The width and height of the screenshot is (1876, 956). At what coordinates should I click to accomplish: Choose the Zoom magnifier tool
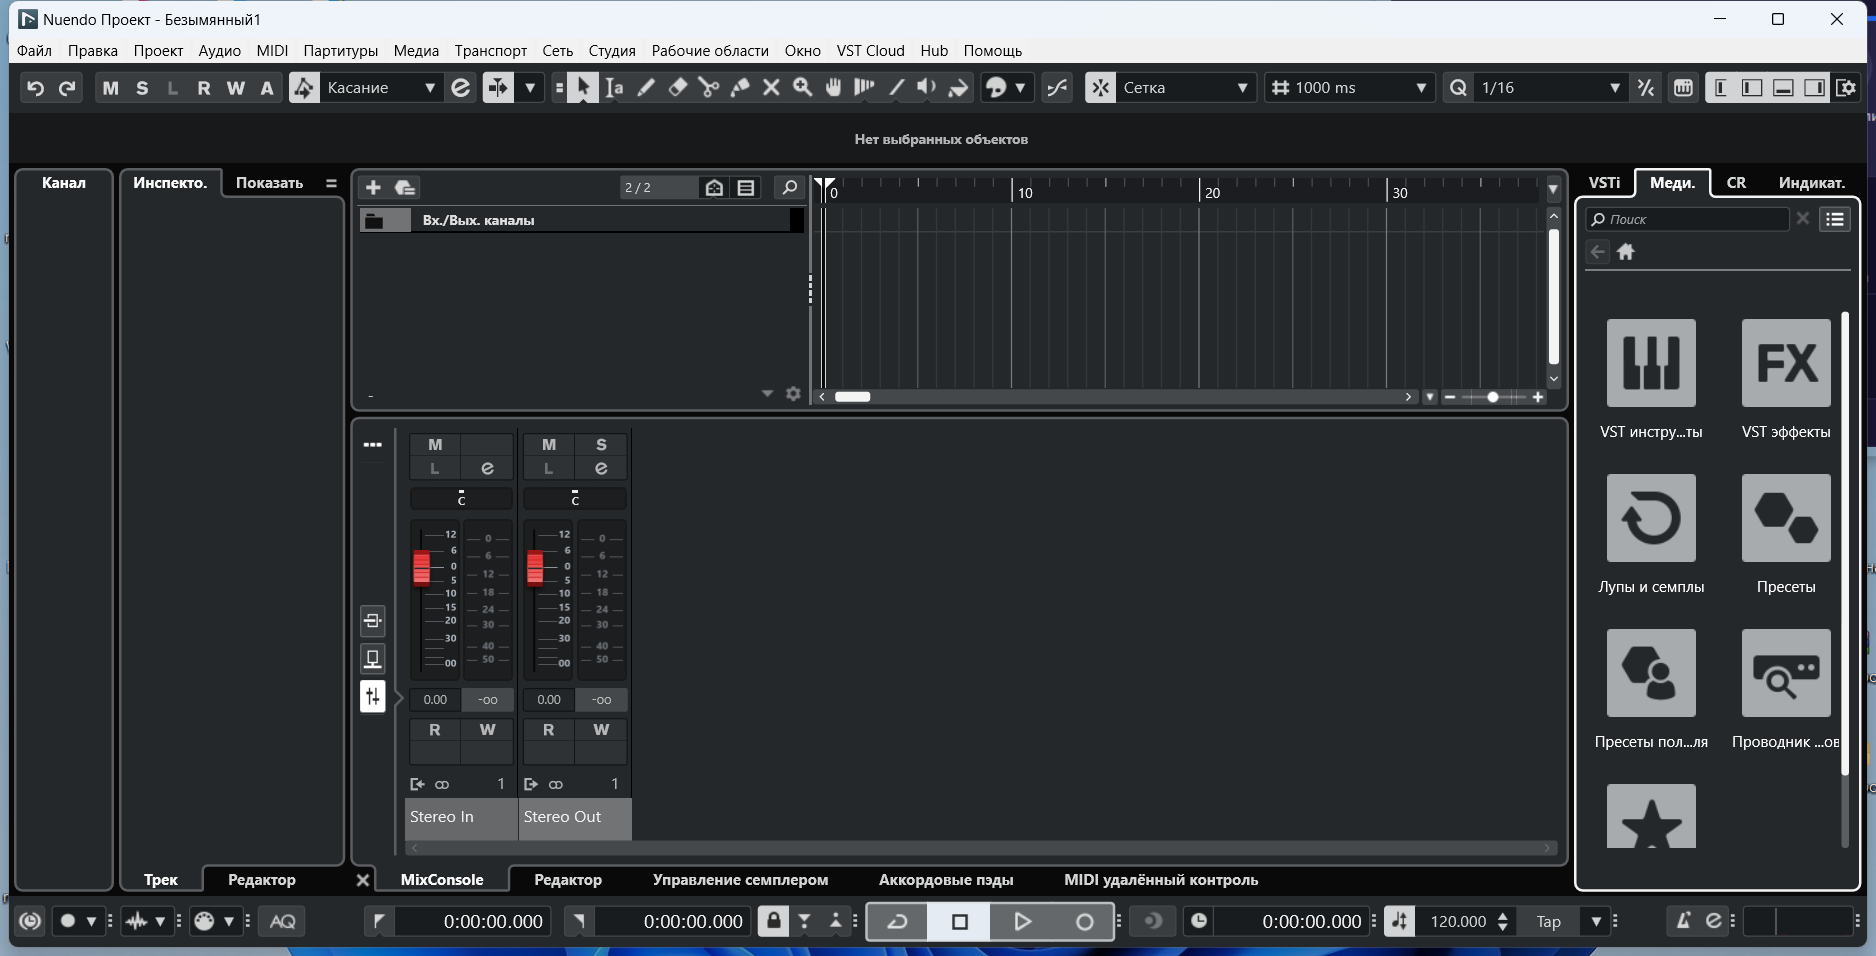coord(802,88)
